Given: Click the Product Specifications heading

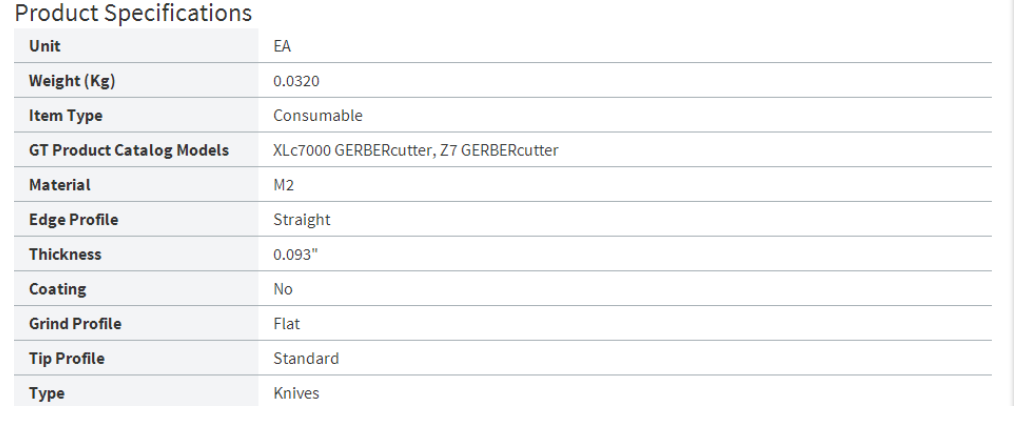Looking at the screenshot, I should click(133, 13).
